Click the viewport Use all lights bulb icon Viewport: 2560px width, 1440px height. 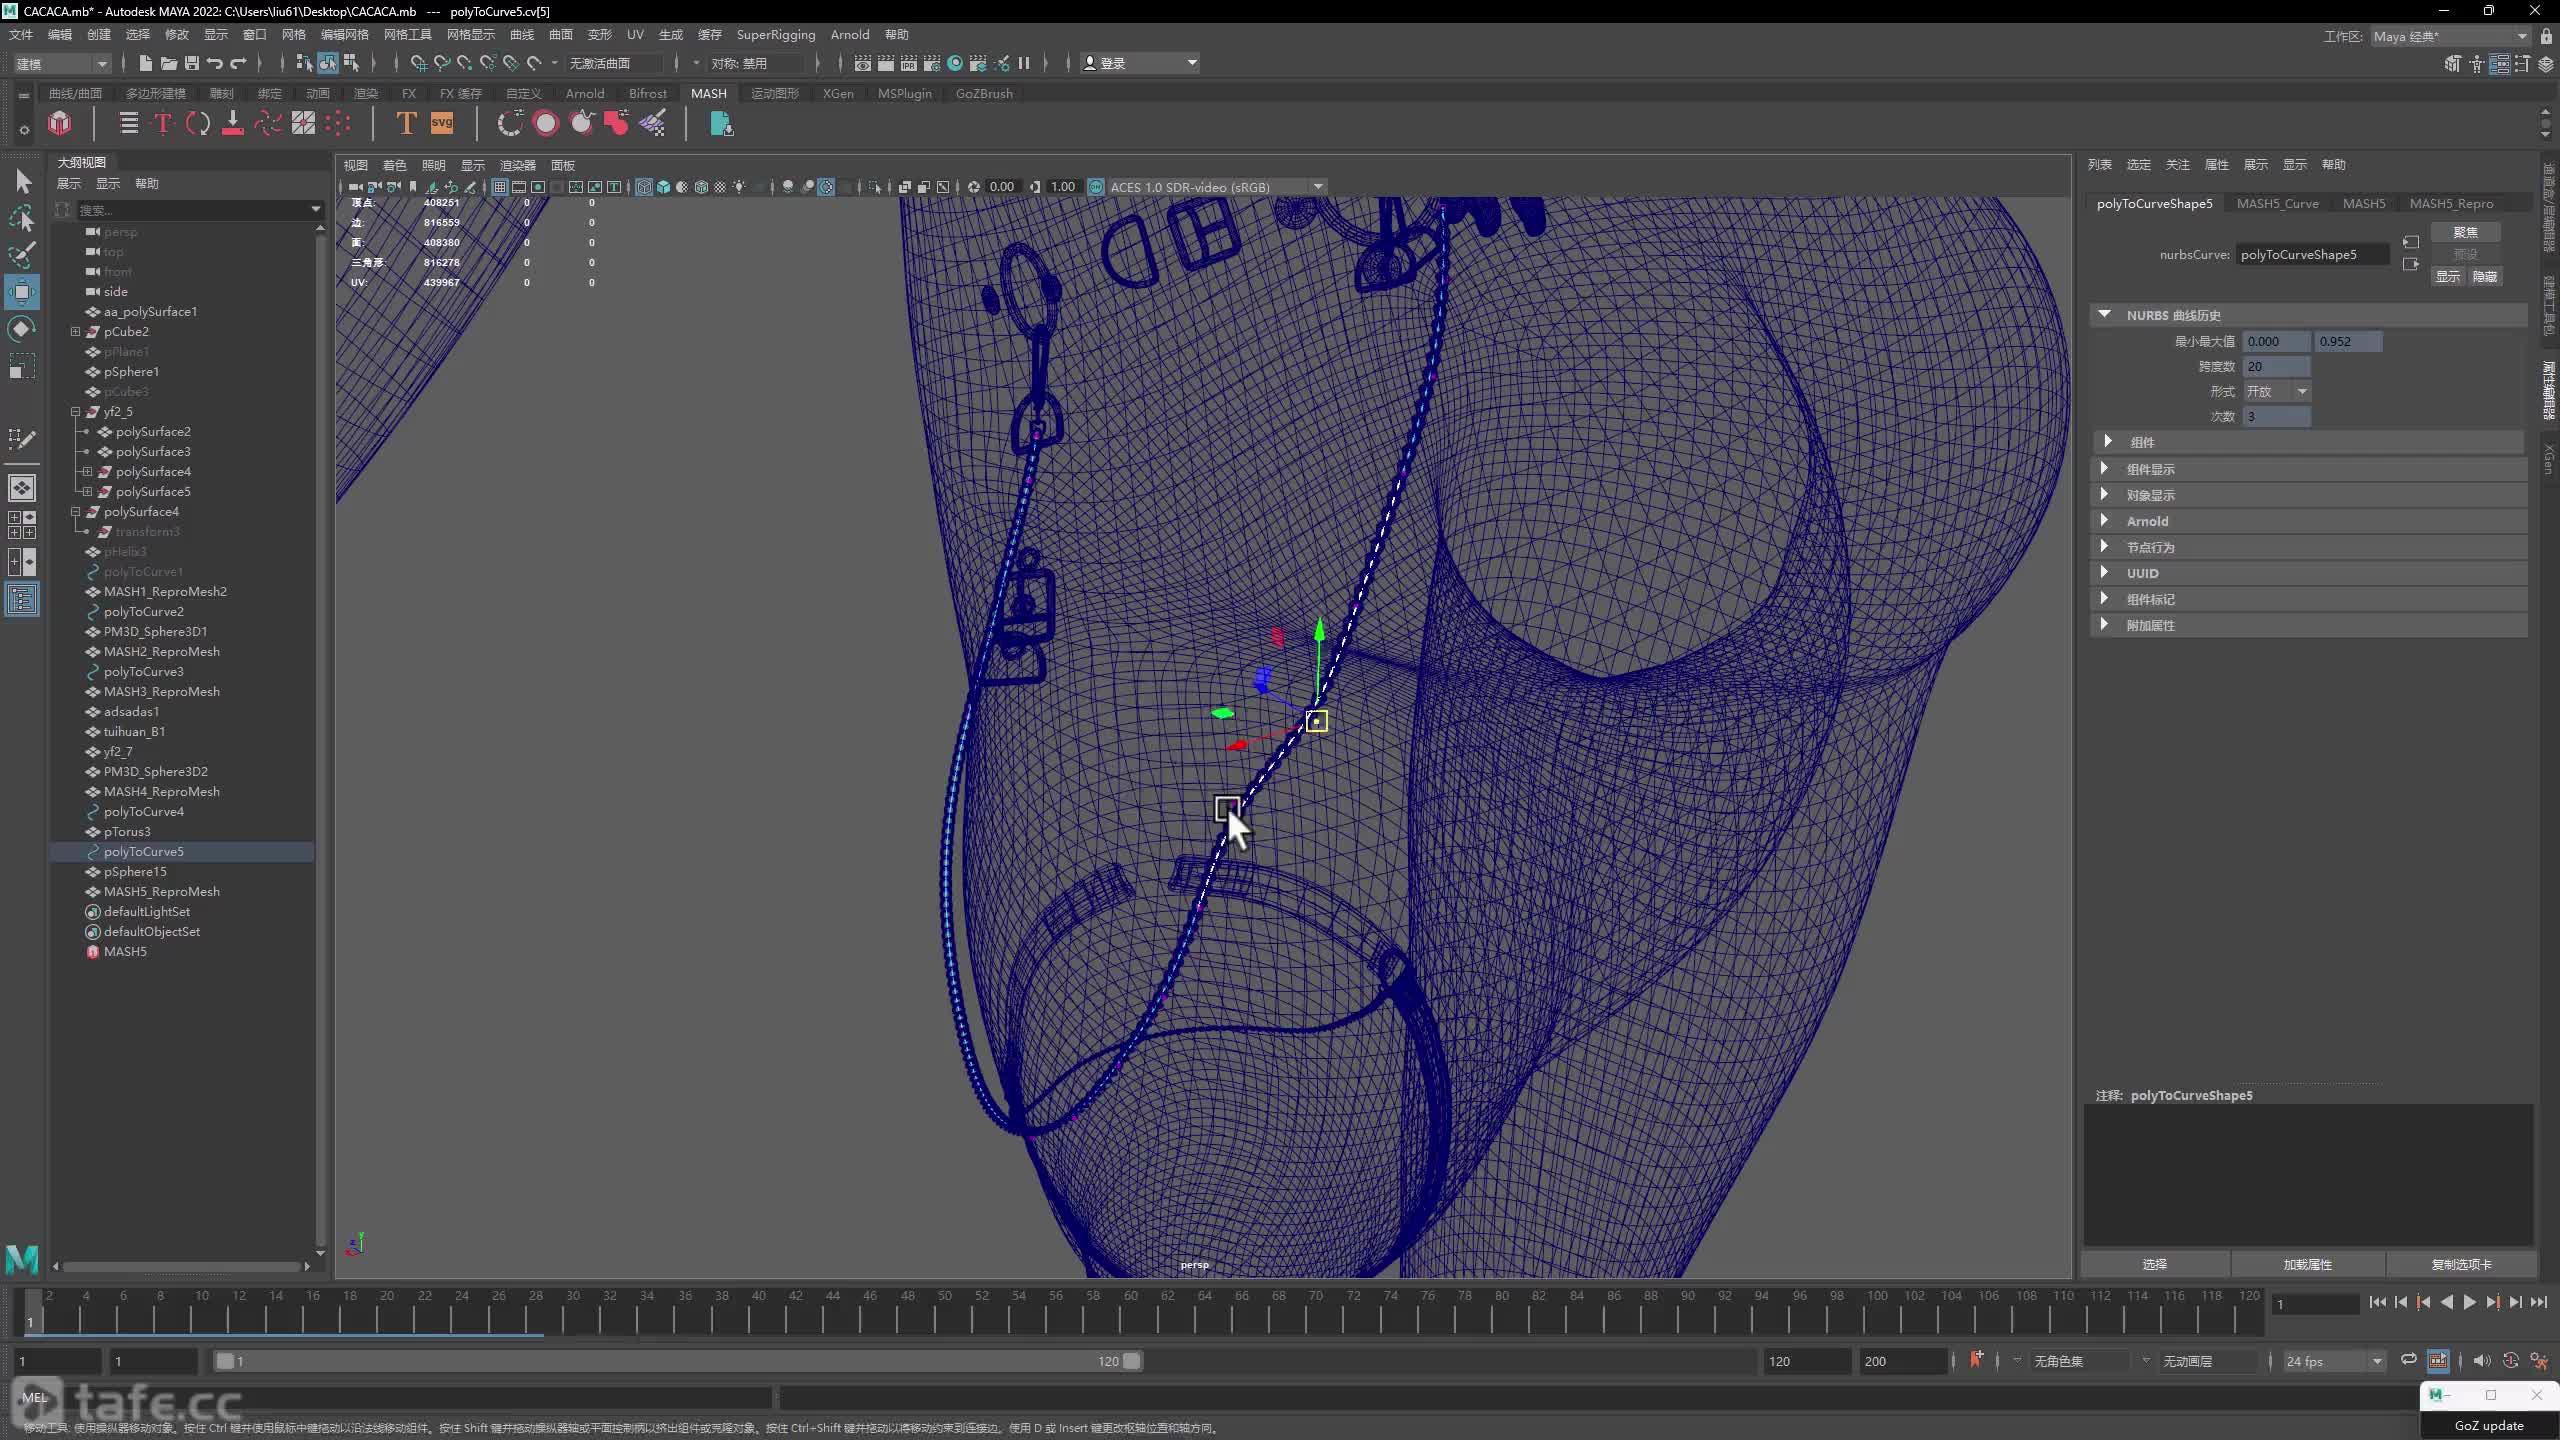[739, 187]
